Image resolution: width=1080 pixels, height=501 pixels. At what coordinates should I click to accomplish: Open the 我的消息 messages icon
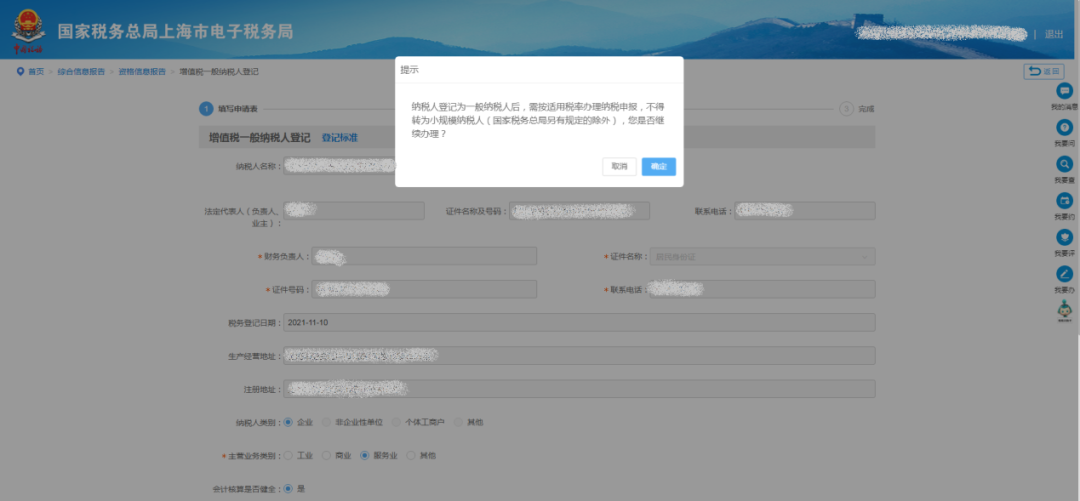click(1064, 91)
